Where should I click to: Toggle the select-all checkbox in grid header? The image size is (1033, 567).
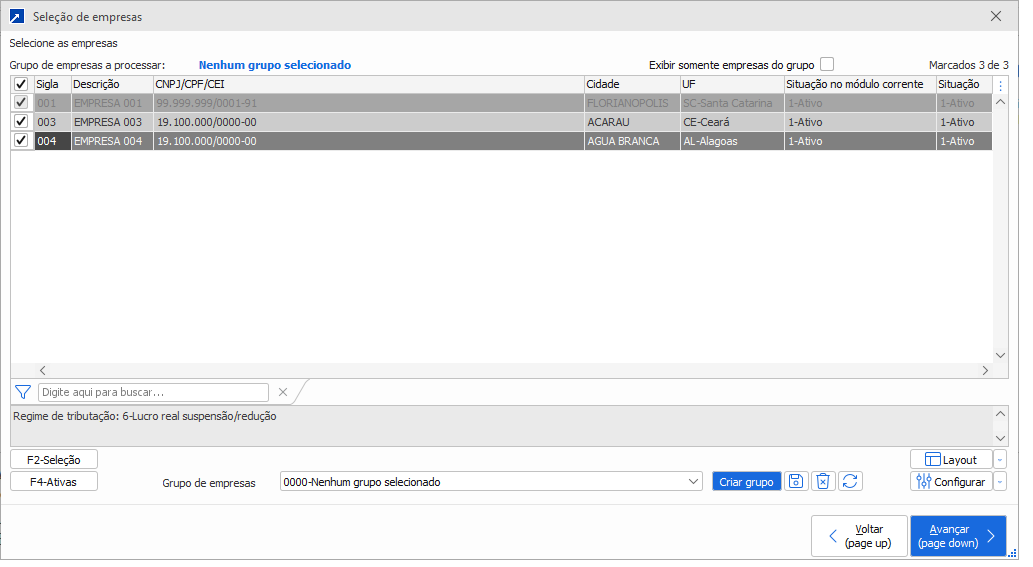coord(21,85)
